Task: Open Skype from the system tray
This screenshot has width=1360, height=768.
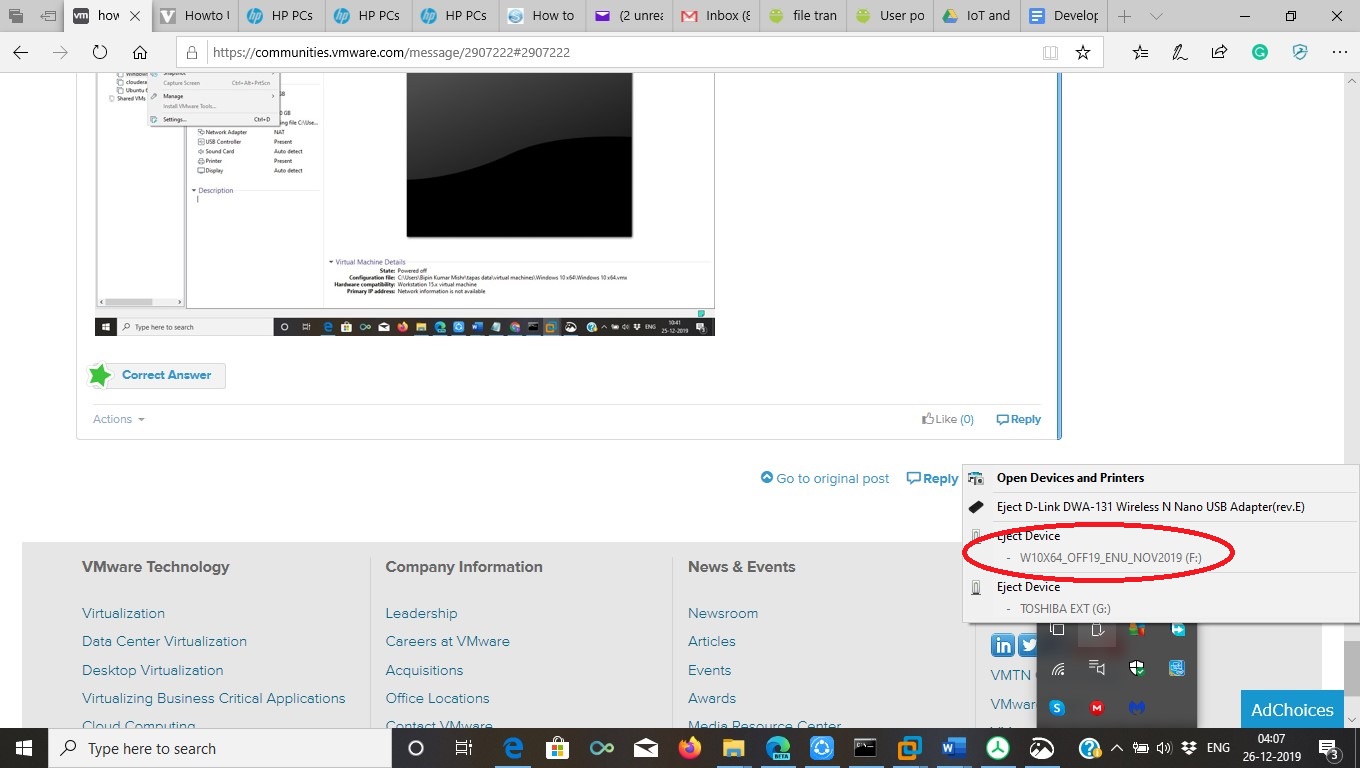Action: click(1057, 707)
